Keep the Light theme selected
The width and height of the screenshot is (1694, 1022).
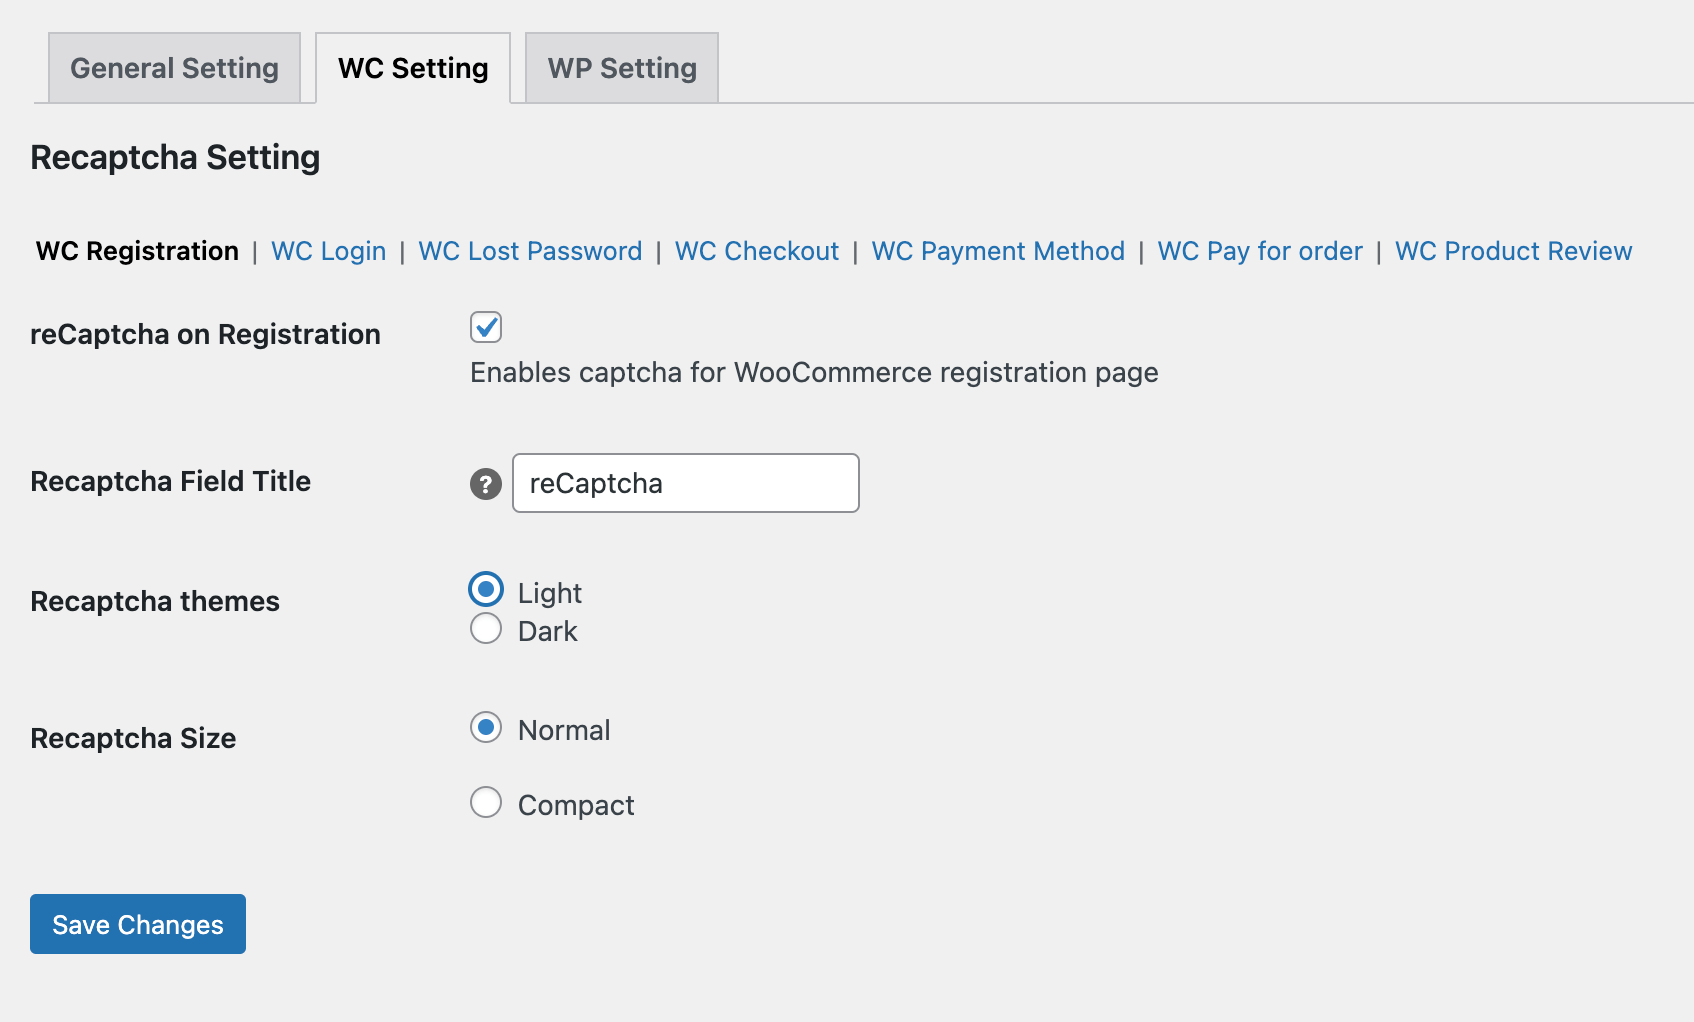pyautogui.click(x=485, y=590)
